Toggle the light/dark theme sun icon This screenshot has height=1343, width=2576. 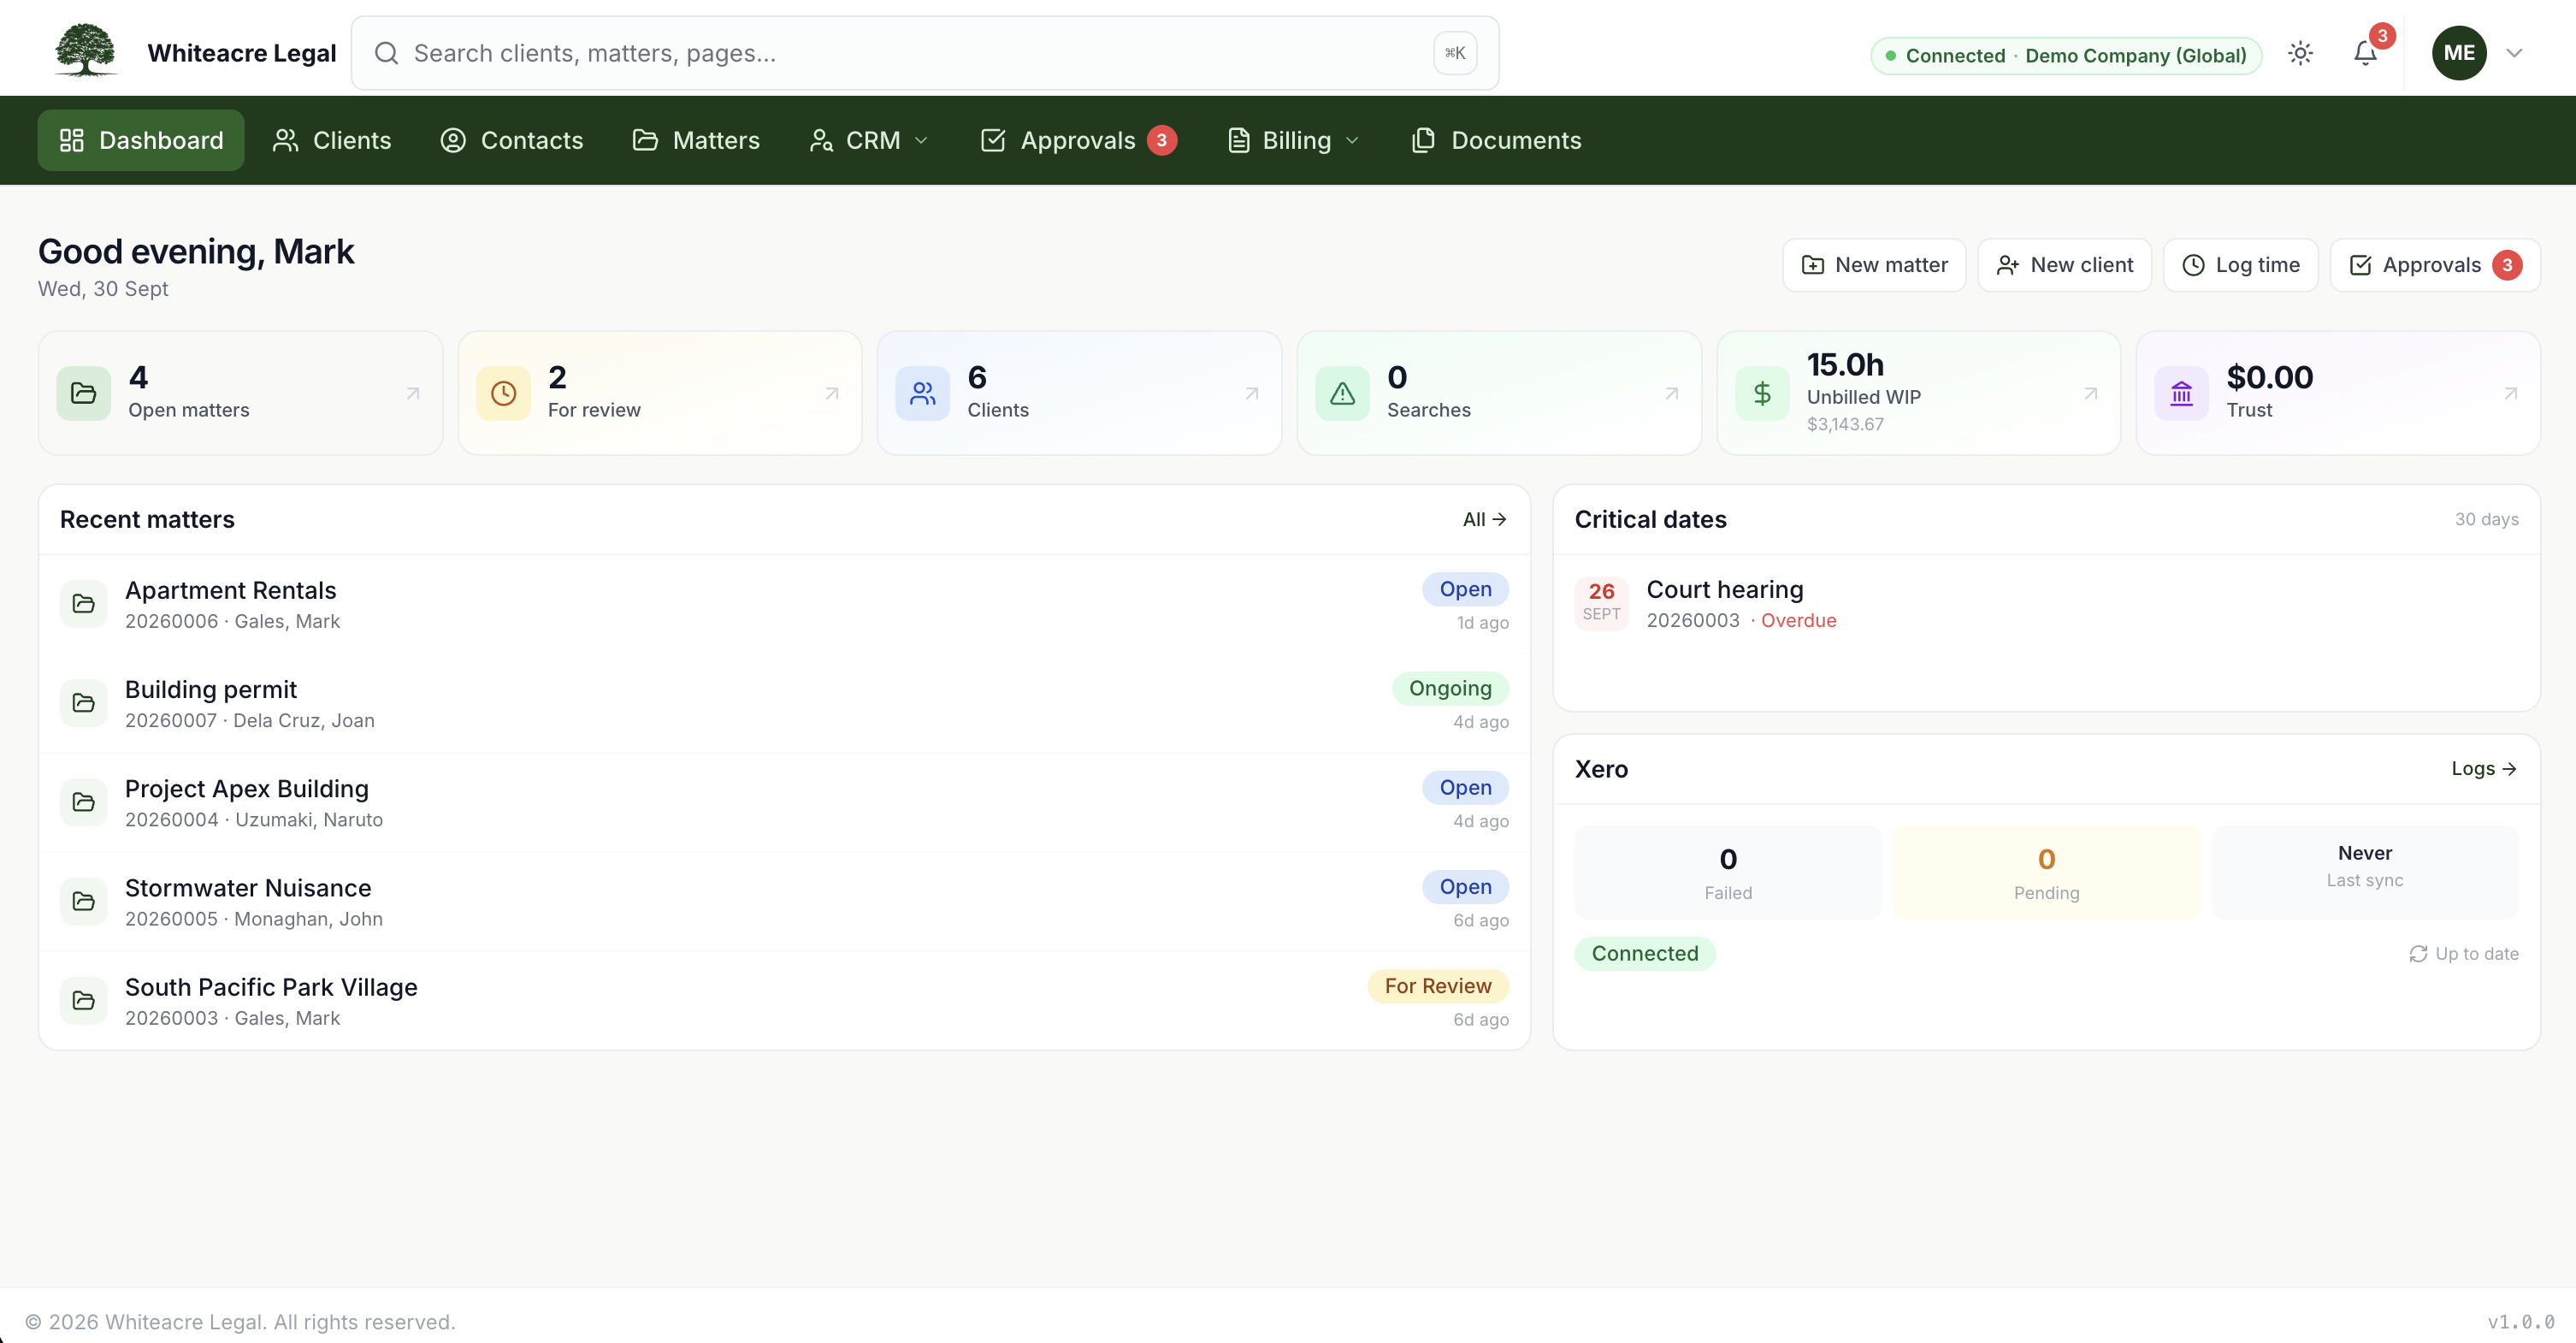coord(2300,53)
